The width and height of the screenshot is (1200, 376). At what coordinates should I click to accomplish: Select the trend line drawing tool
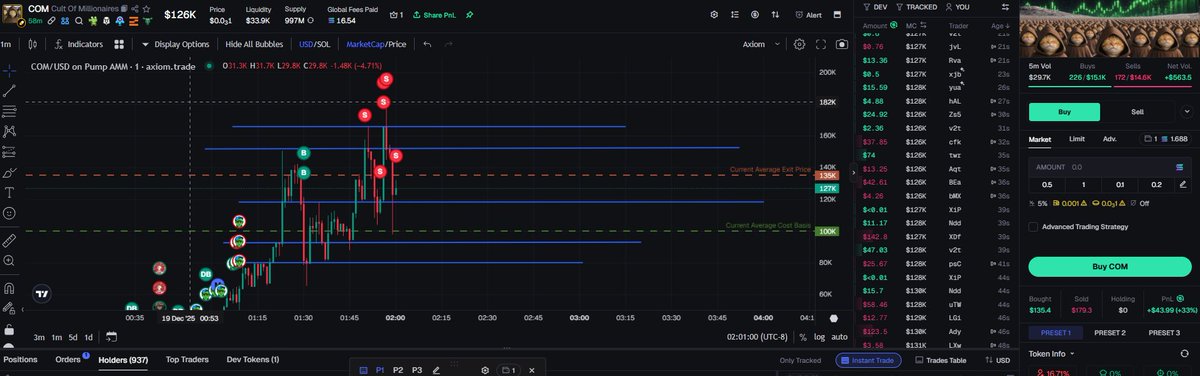click(x=9, y=90)
